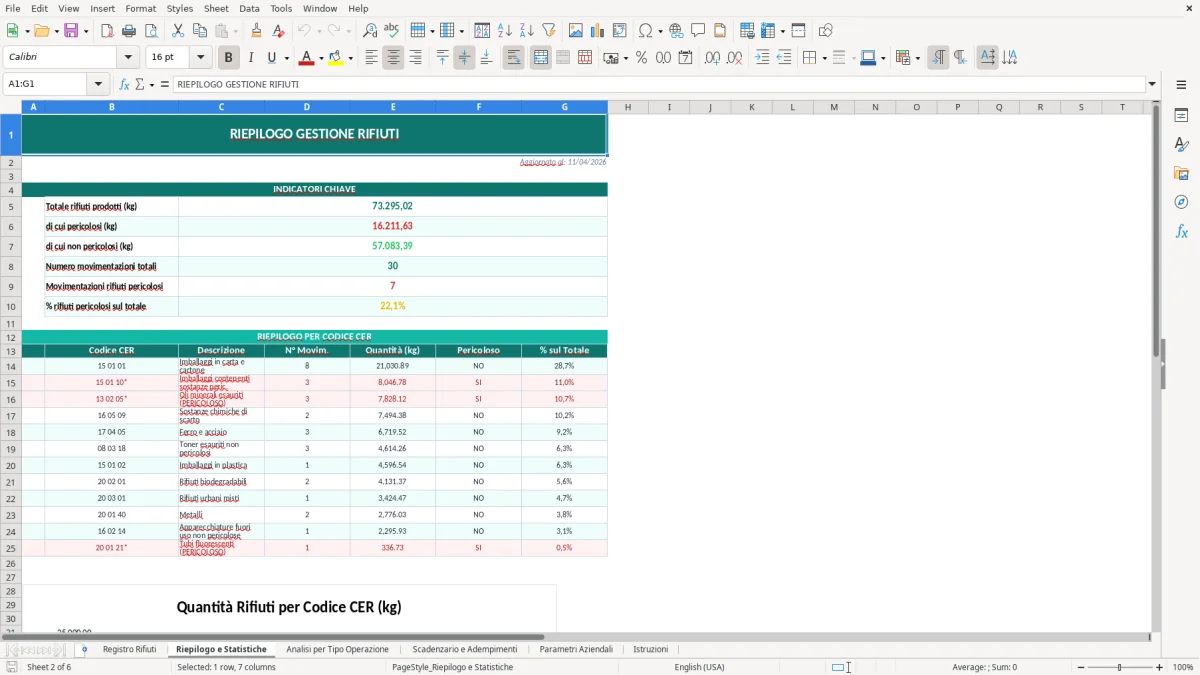This screenshot has width=1200, height=675.
Task: Click the Sum sigma button
Action: [140, 85]
